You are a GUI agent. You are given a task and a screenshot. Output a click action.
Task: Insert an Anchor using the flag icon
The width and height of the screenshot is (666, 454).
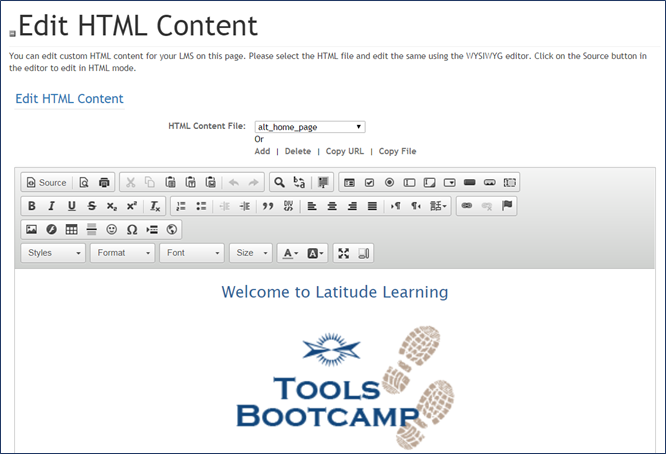tap(507, 206)
